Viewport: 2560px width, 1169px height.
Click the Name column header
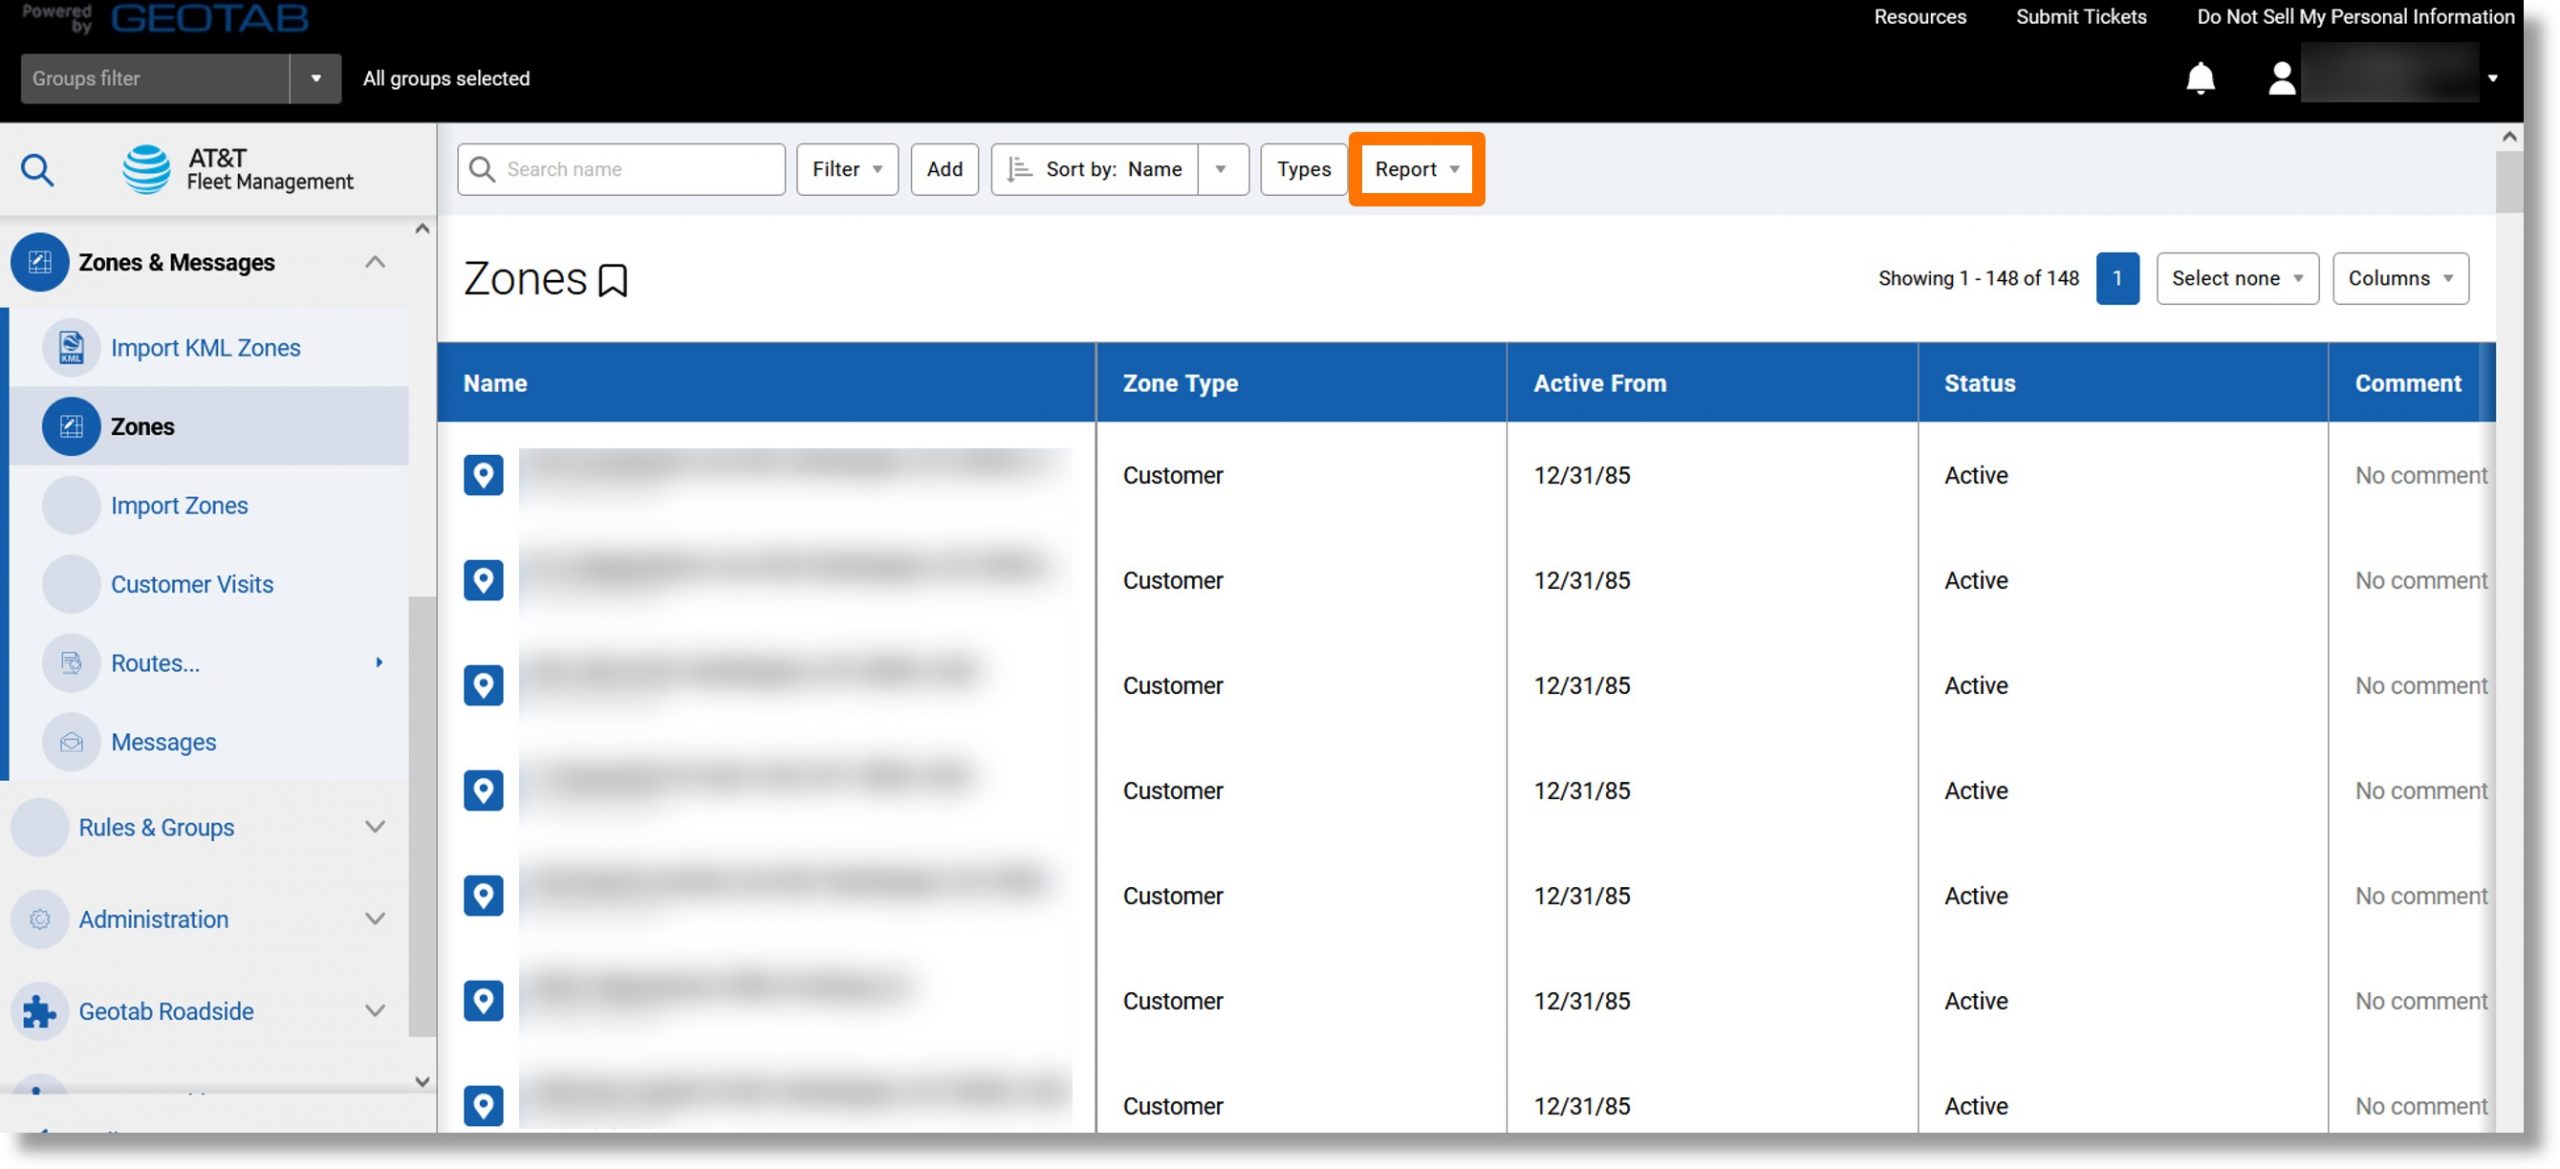point(766,383)
